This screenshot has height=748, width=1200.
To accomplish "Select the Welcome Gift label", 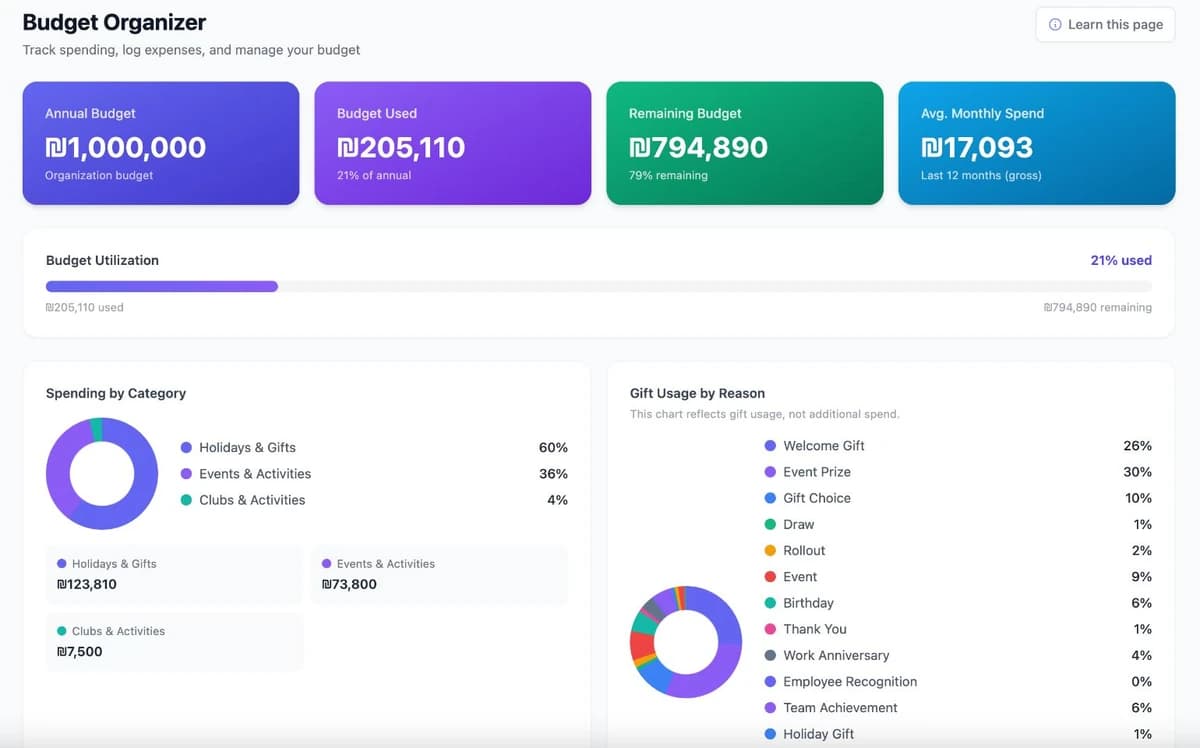I will tap(824, 445).
